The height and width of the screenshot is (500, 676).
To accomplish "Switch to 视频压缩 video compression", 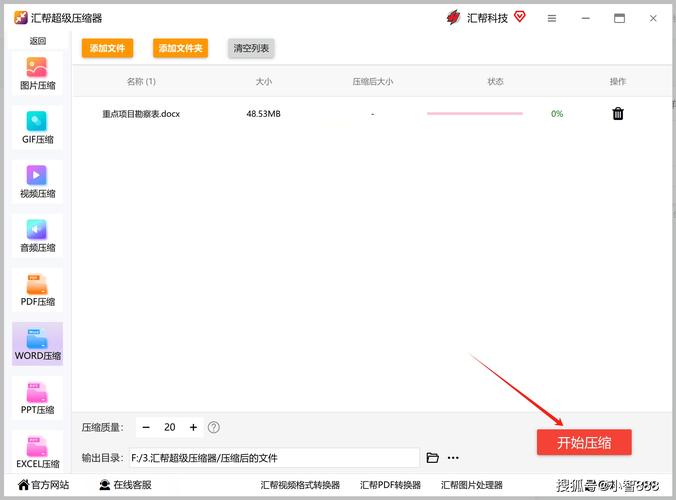I will [x=38, y=182].
